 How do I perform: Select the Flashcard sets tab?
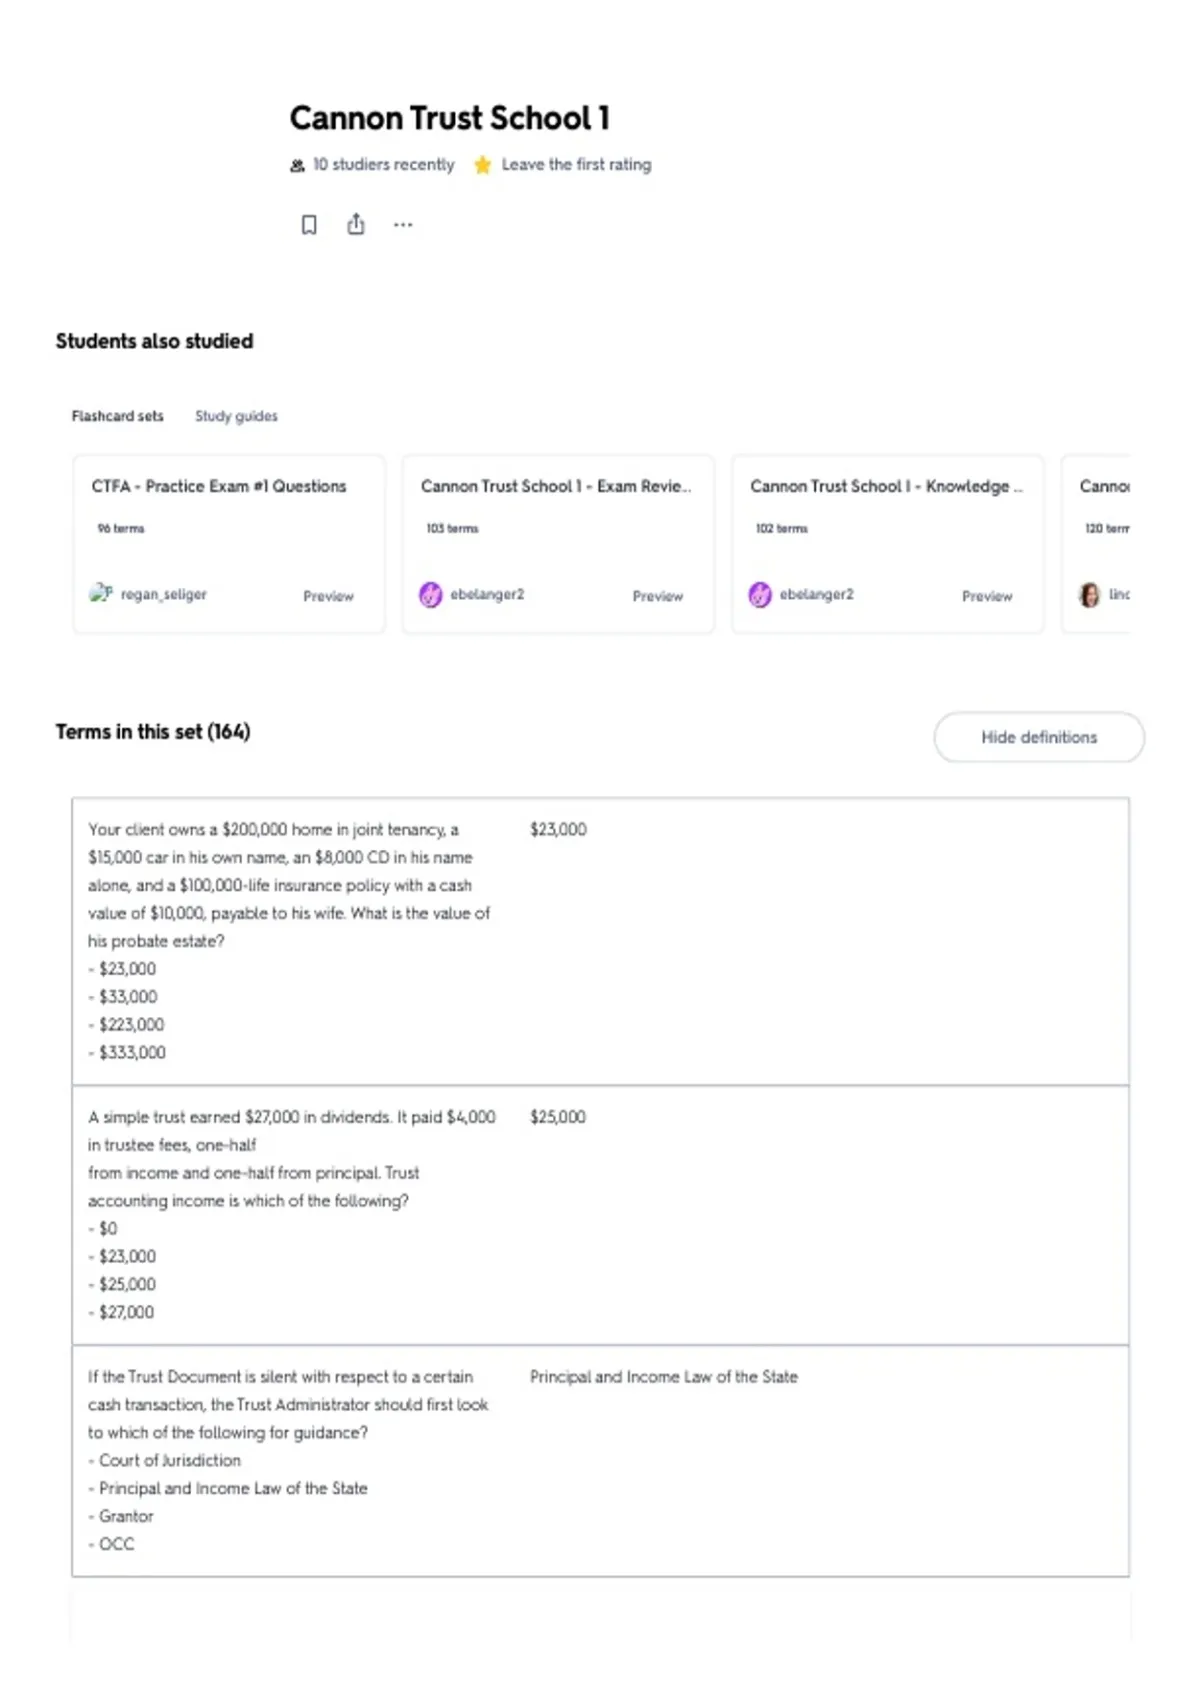(117, 416)
